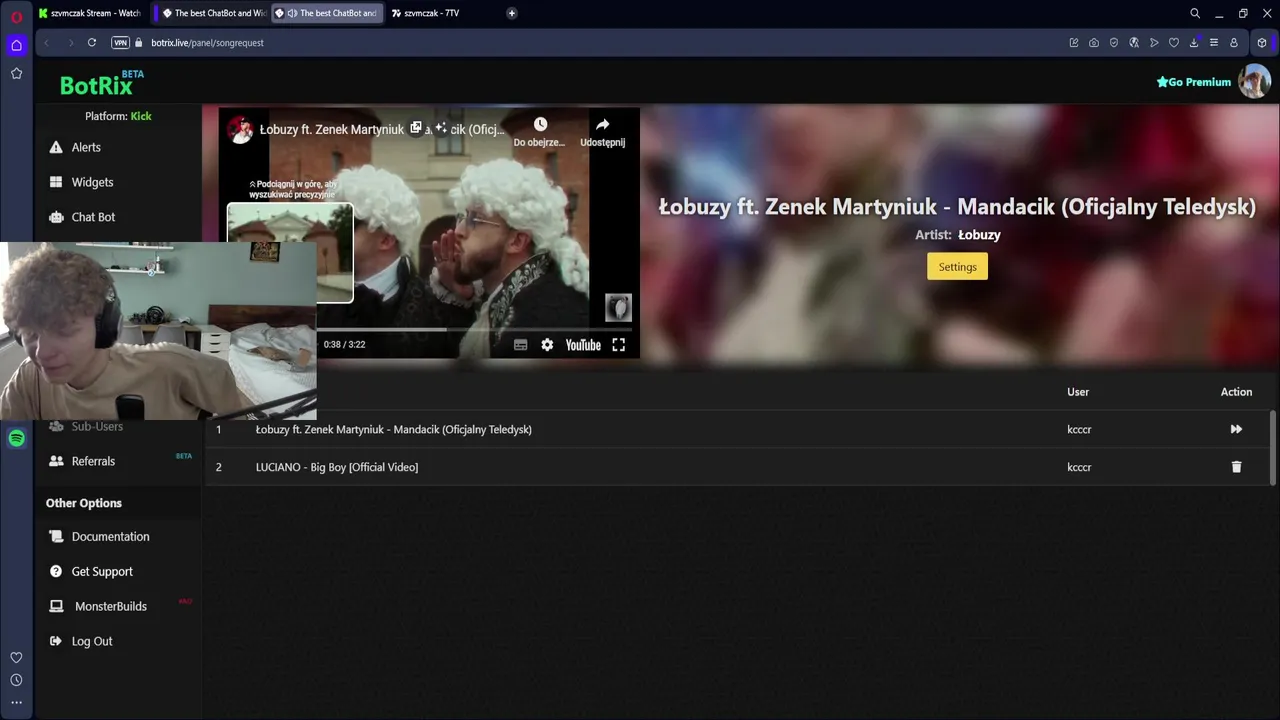Screen dimensions: 1280x720
Task: Toggle the VPN badge in address bar
Action: coord(121,42)
